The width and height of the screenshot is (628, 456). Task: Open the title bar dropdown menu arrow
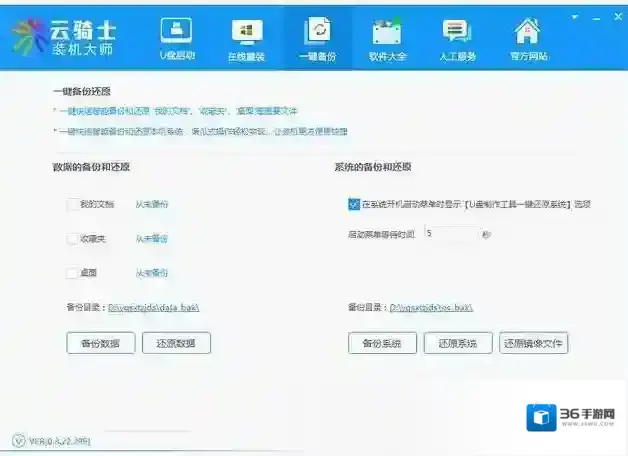click(x=575, y=17)
